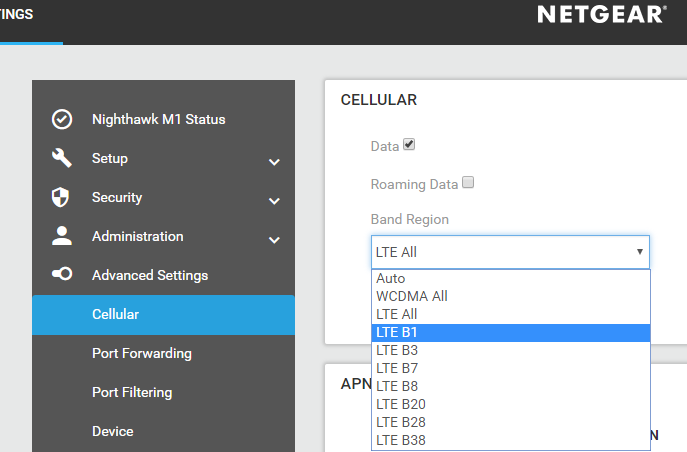
Task: Open the Device settings page
Action: click(112, 431)
